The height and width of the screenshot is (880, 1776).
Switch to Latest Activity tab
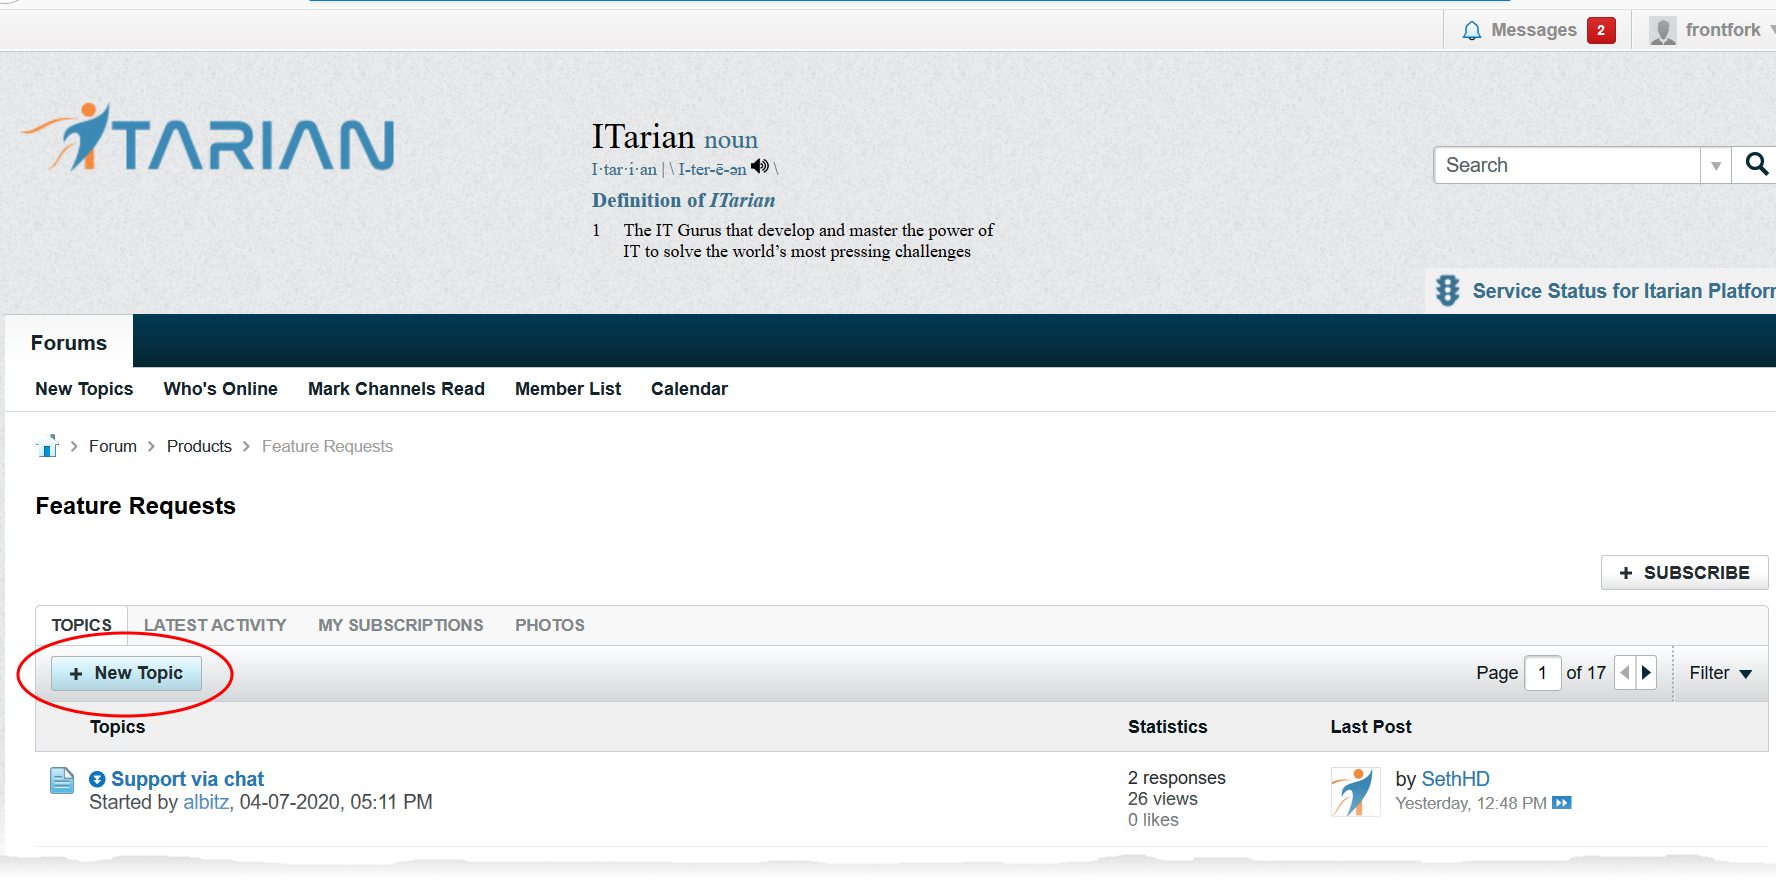point(215,625)
